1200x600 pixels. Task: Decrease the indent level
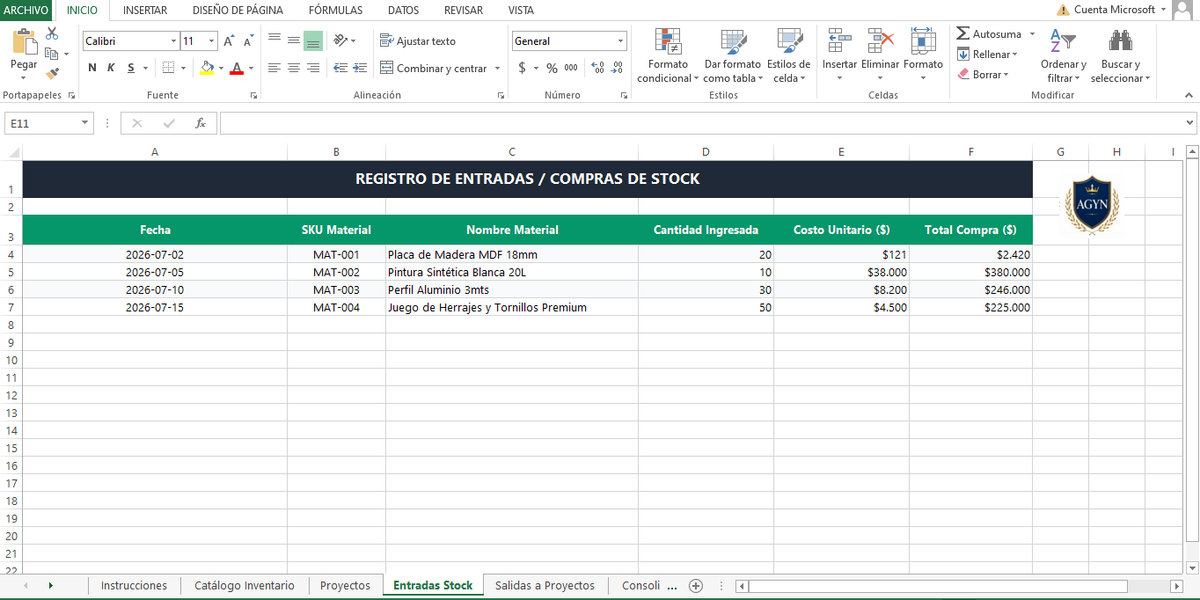[x=341, y=68]
